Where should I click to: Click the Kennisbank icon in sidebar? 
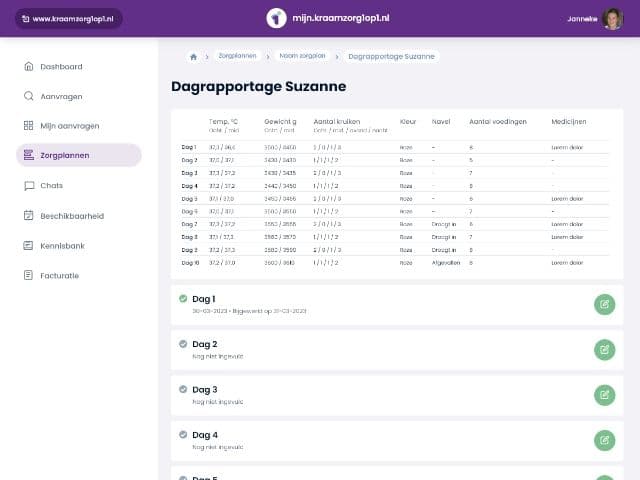click(x=29, y=245)
